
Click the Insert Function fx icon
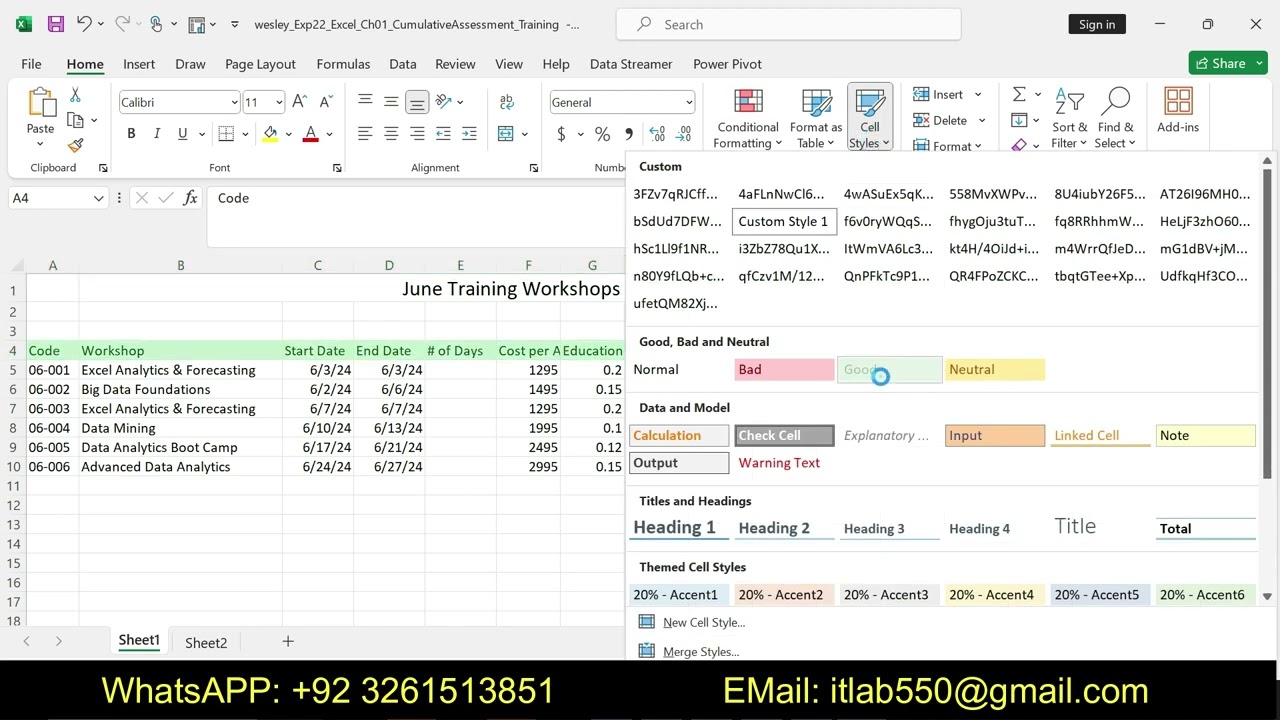point(190,198)
